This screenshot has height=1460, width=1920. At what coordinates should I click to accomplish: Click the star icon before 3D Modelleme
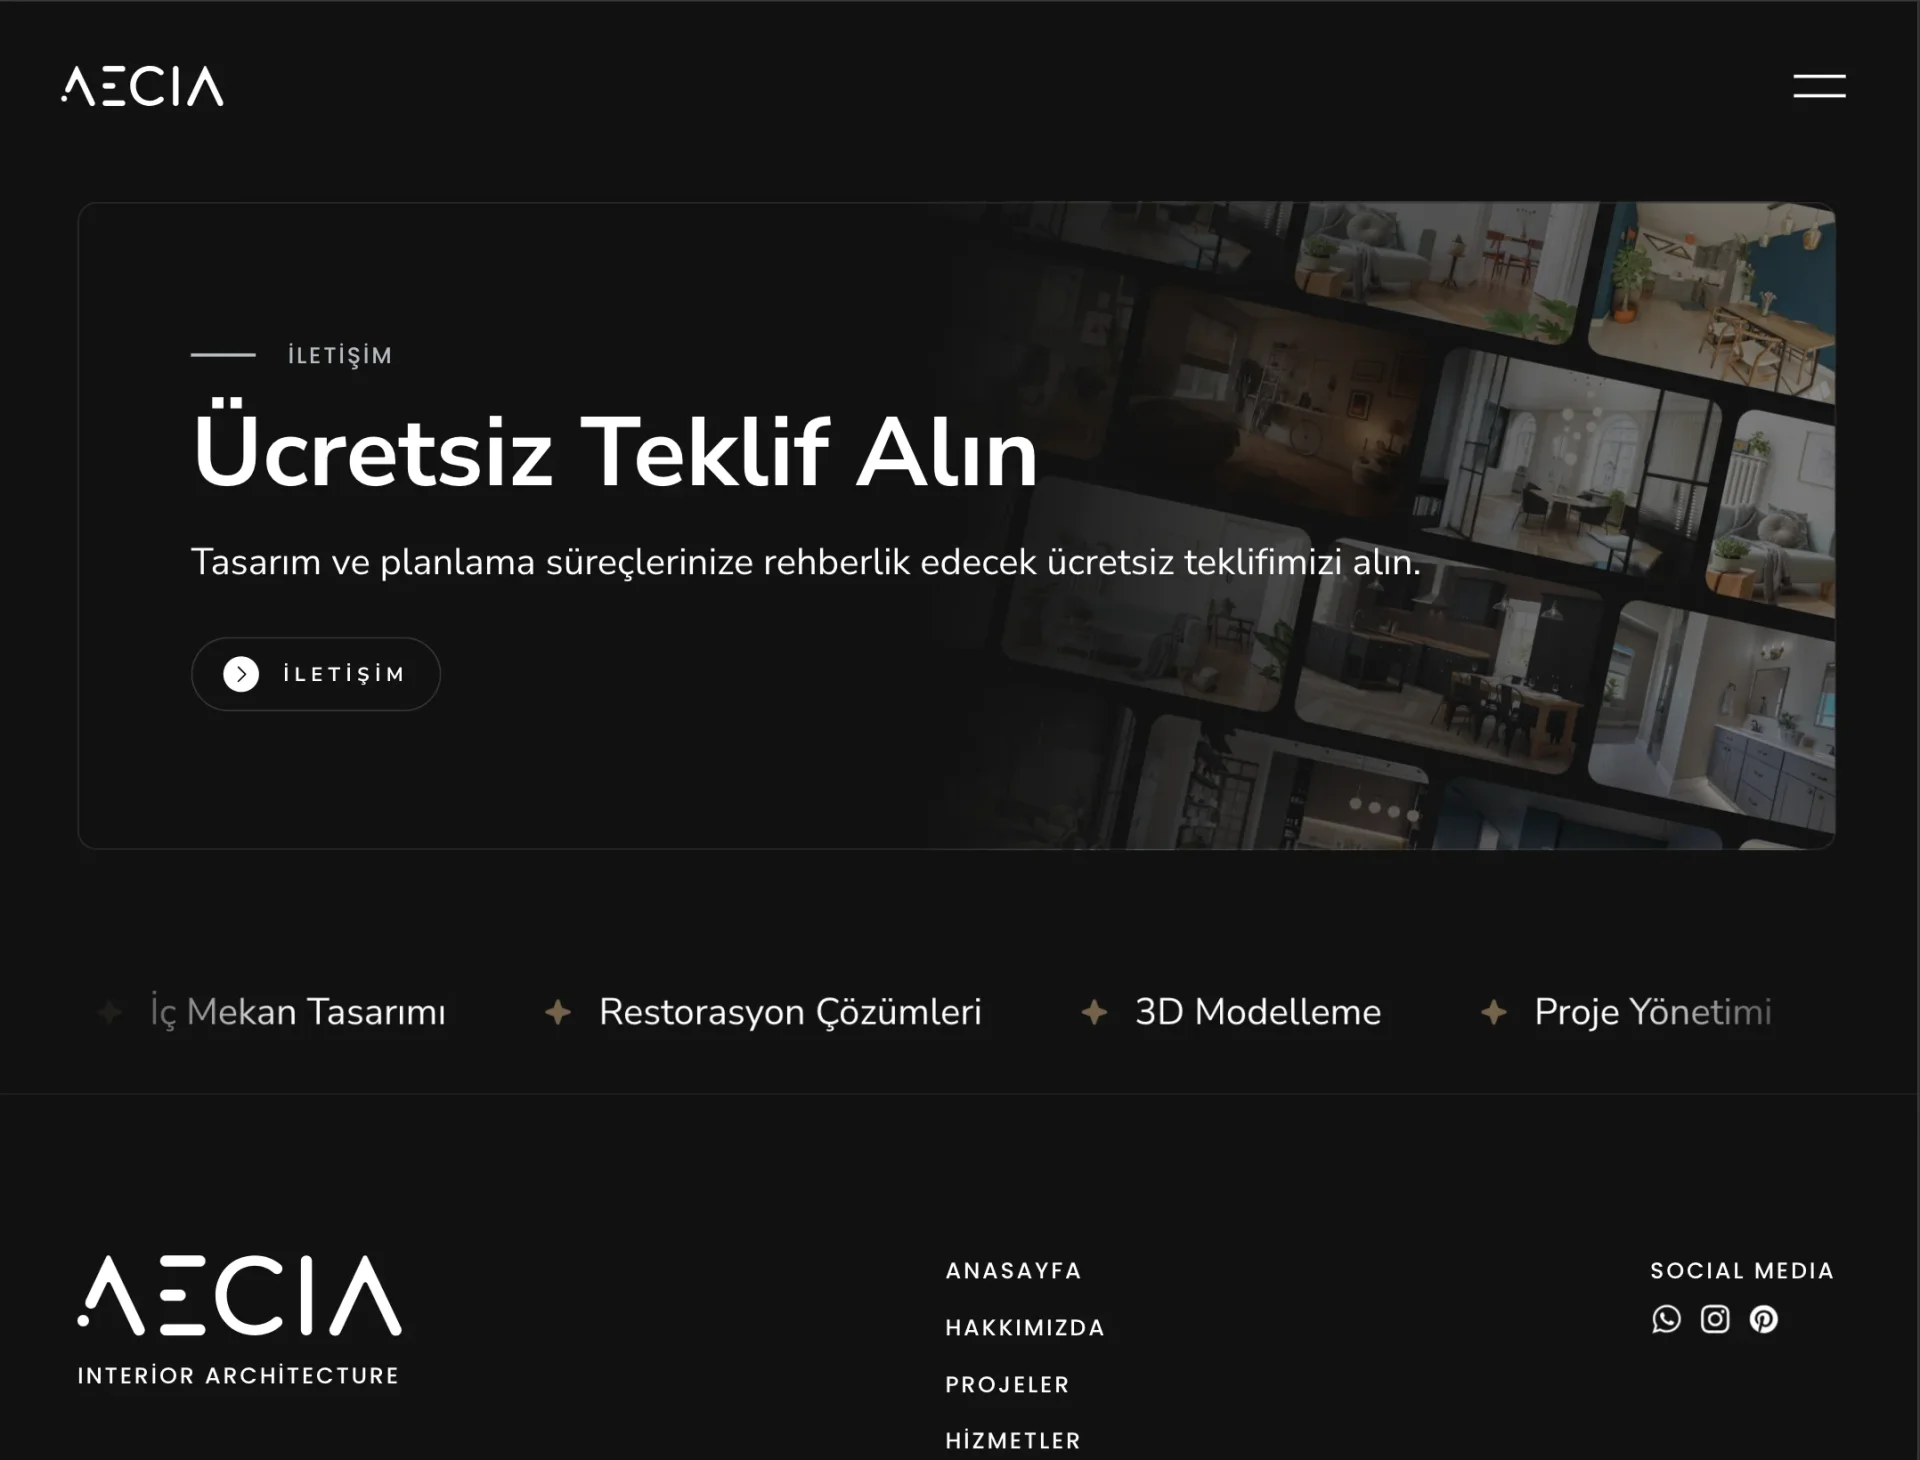tap(1094, 1012)
